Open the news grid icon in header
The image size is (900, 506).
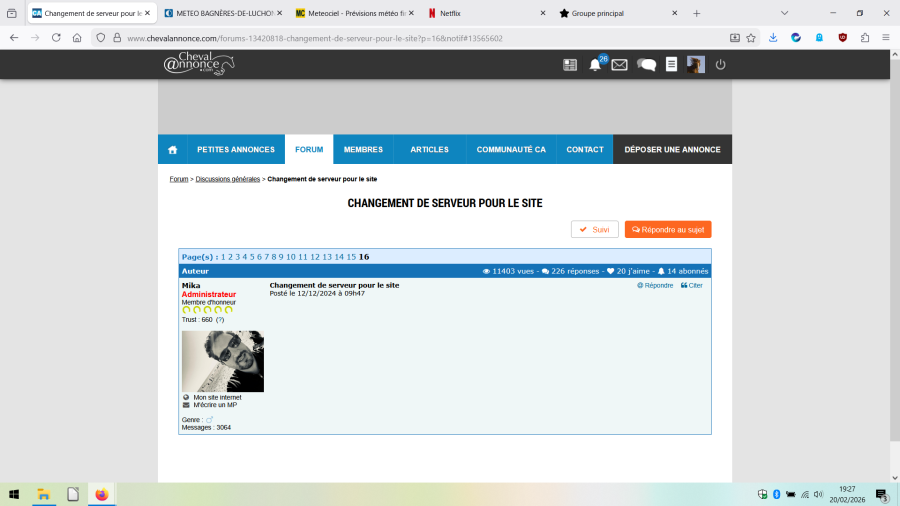(x=570, y=65)
